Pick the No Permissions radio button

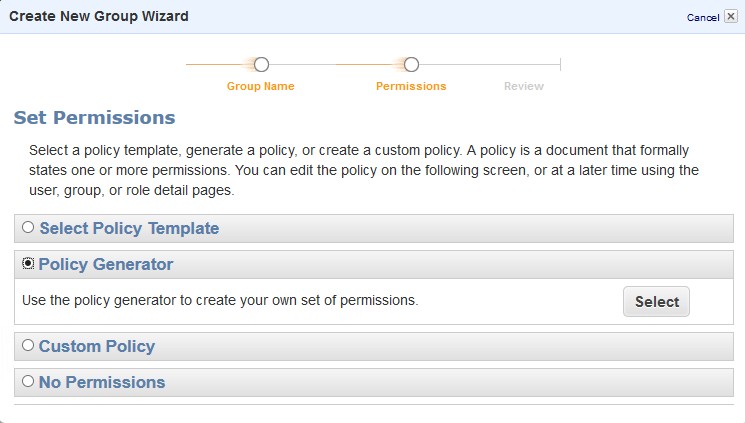28,382
